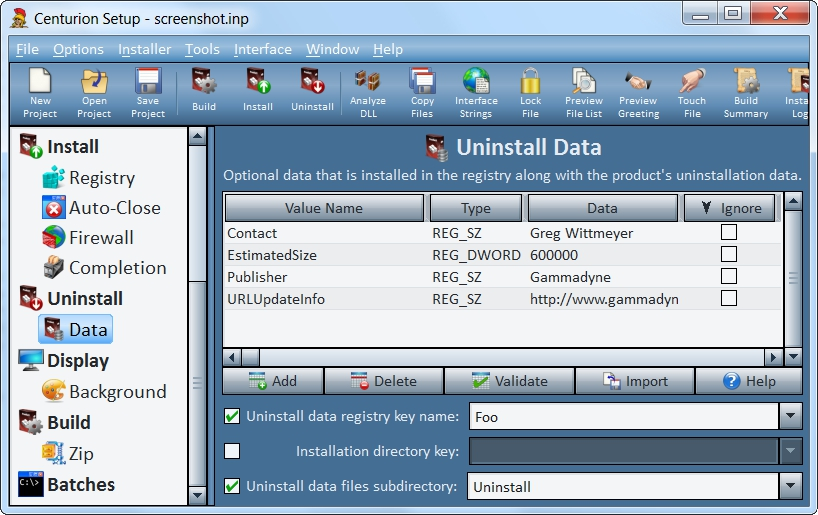Screen dimensions: 818x515
Task: Click the subdirectory field containing Uninstall
Action: (623, 486)
